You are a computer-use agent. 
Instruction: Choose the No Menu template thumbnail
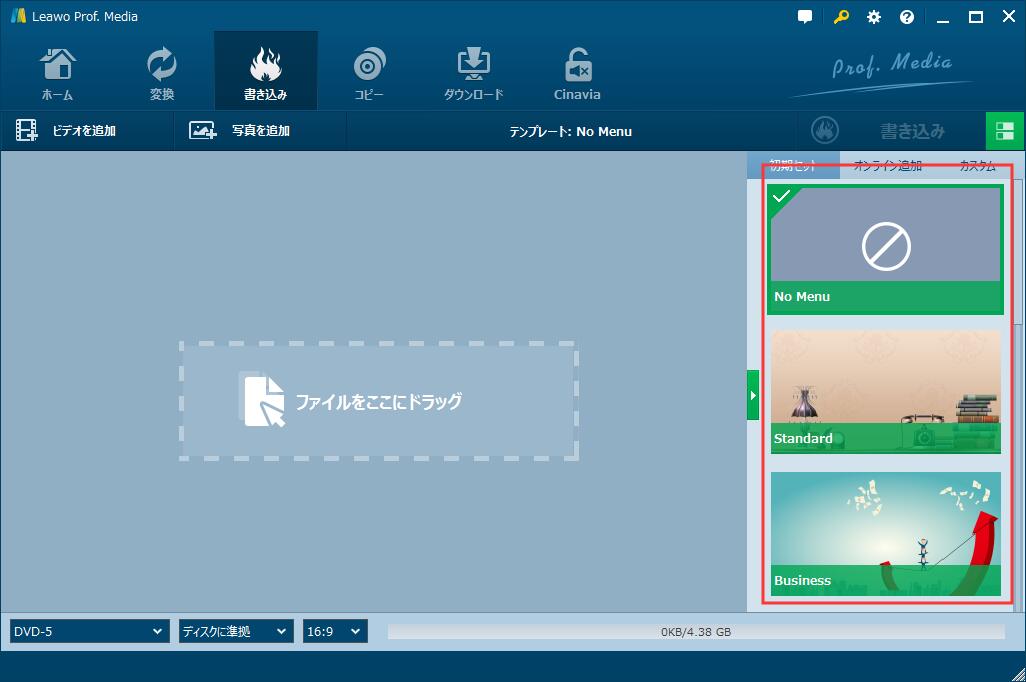(885, 249)
